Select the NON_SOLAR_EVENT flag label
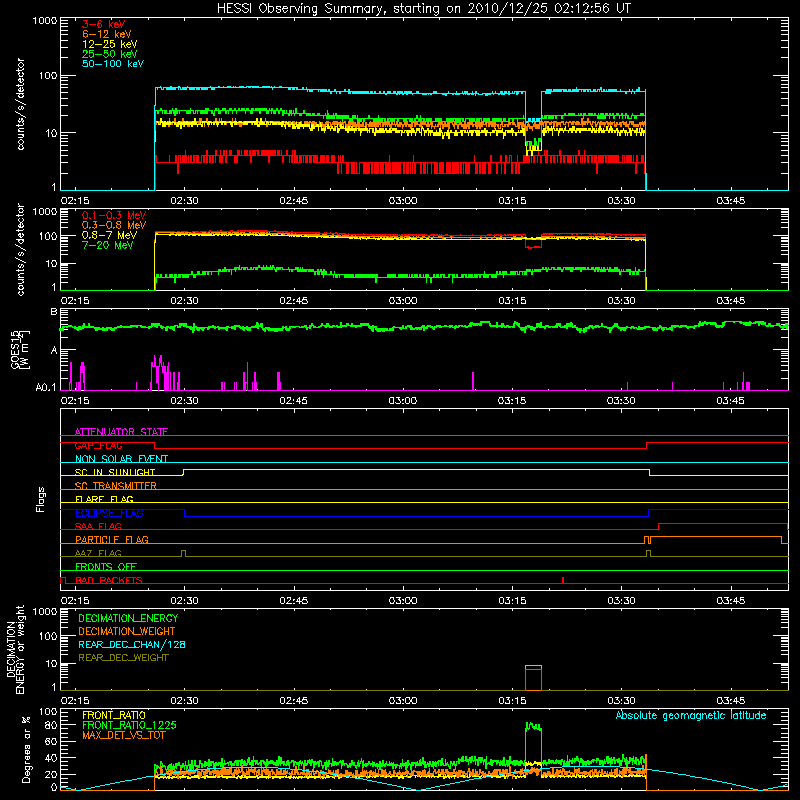Screen dimensions: 800x800 (x=121, y=459)
